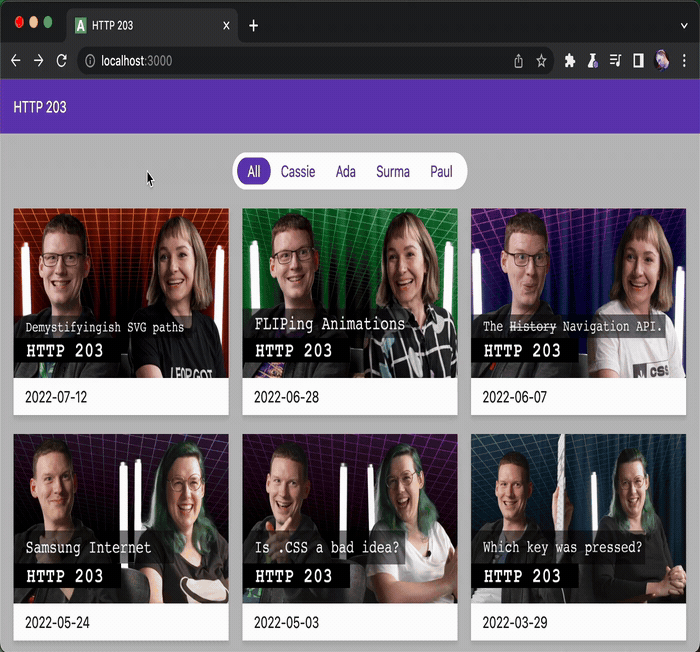Share this page via the share icon
Screen dimensions: 700x652
tap(518, 61)
